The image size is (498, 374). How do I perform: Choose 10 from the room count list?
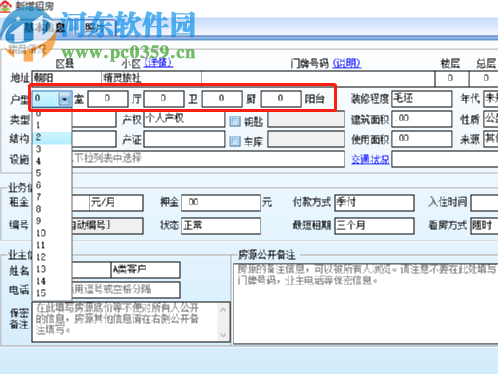coord(52,233)
